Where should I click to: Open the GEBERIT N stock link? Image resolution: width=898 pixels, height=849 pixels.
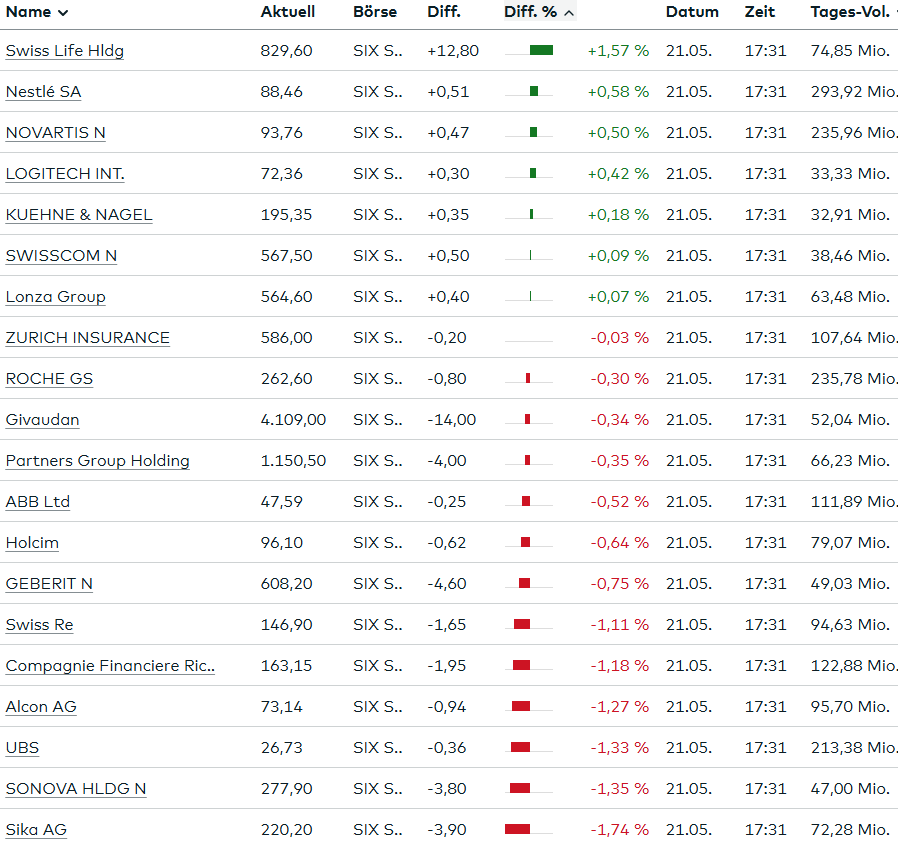(x=49, y=584)
